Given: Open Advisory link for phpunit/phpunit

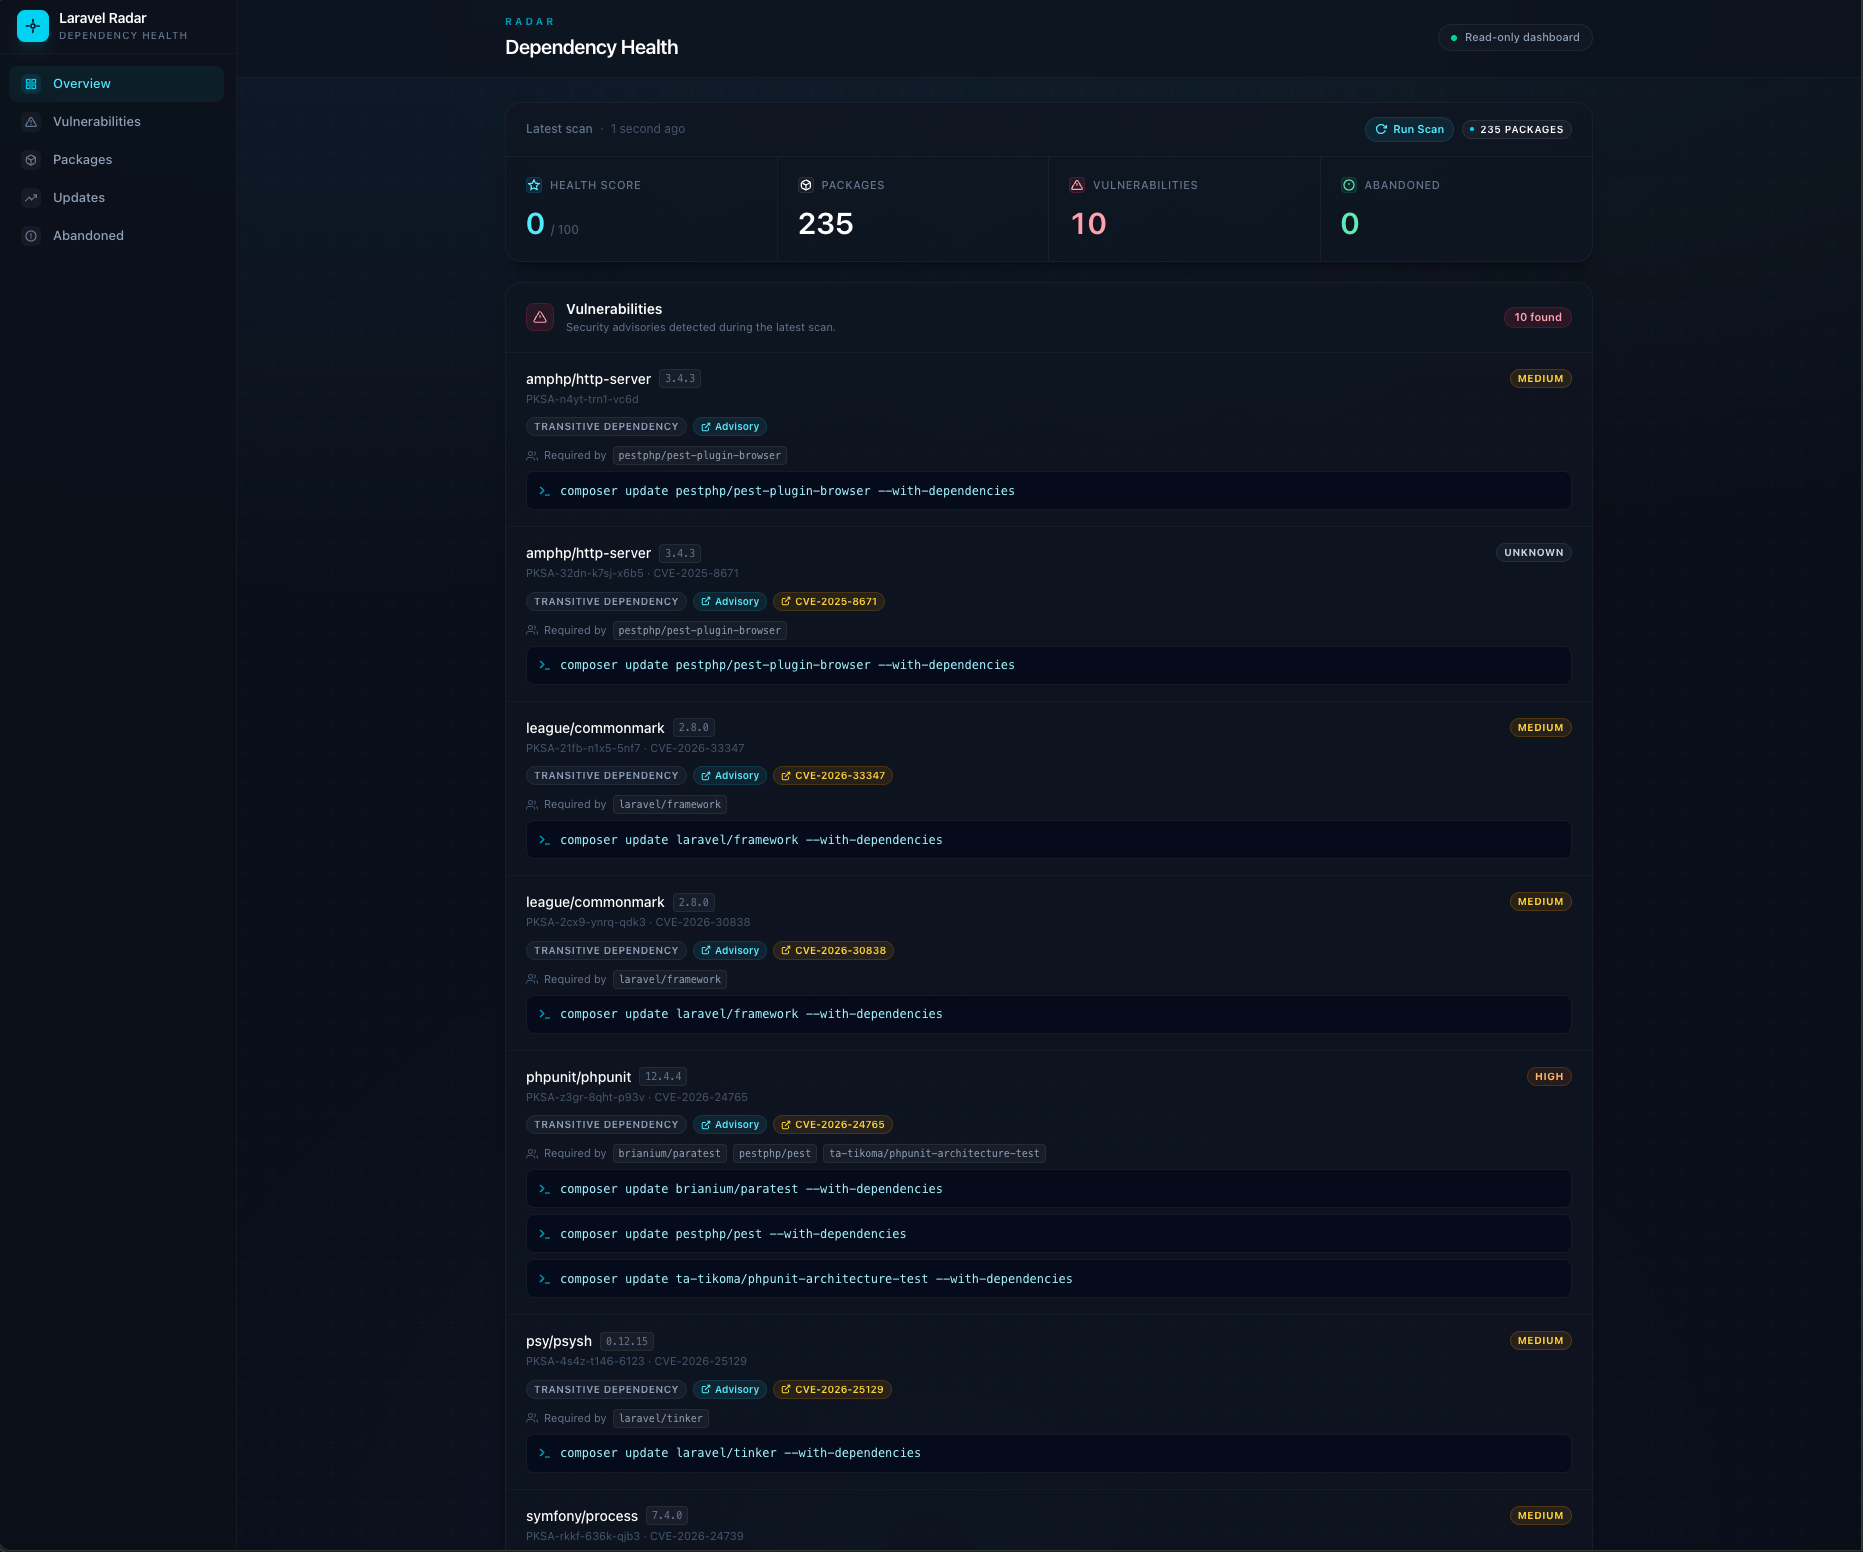Looking at the screenshot, I should [730, 1125].
